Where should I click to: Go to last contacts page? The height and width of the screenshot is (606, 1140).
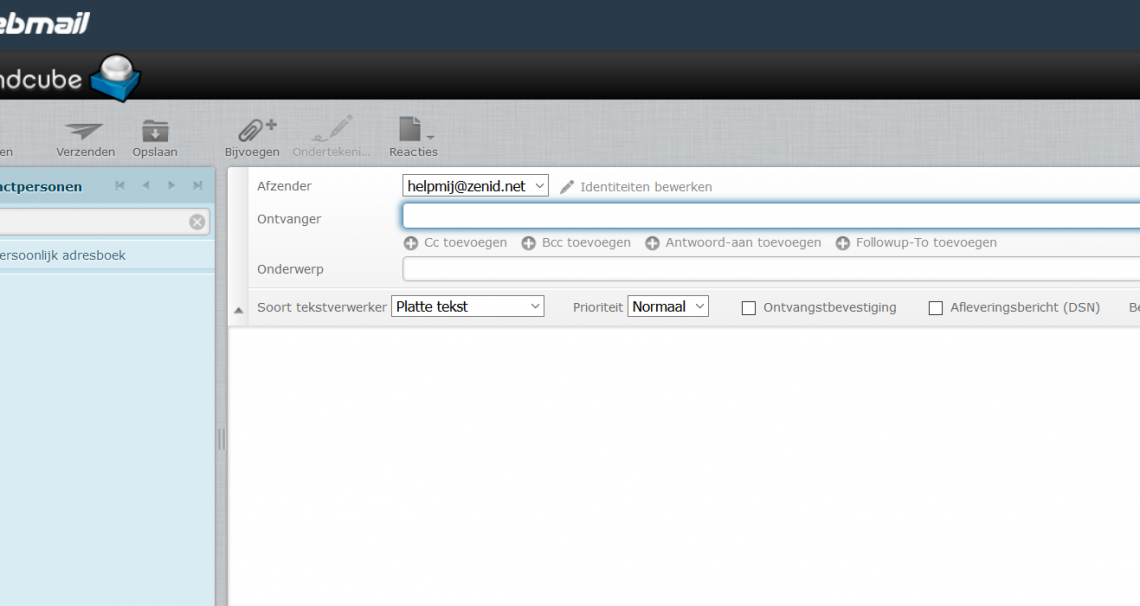[197, 185]
